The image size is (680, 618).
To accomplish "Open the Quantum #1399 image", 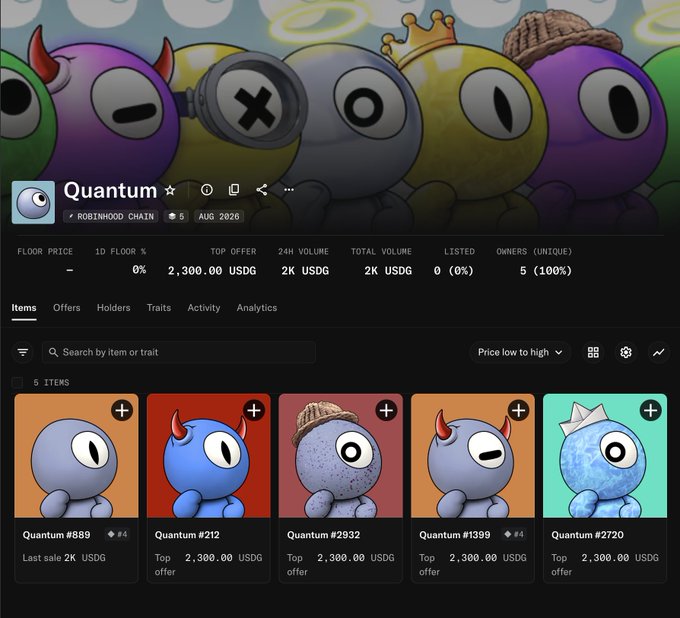I will point(473,456).
